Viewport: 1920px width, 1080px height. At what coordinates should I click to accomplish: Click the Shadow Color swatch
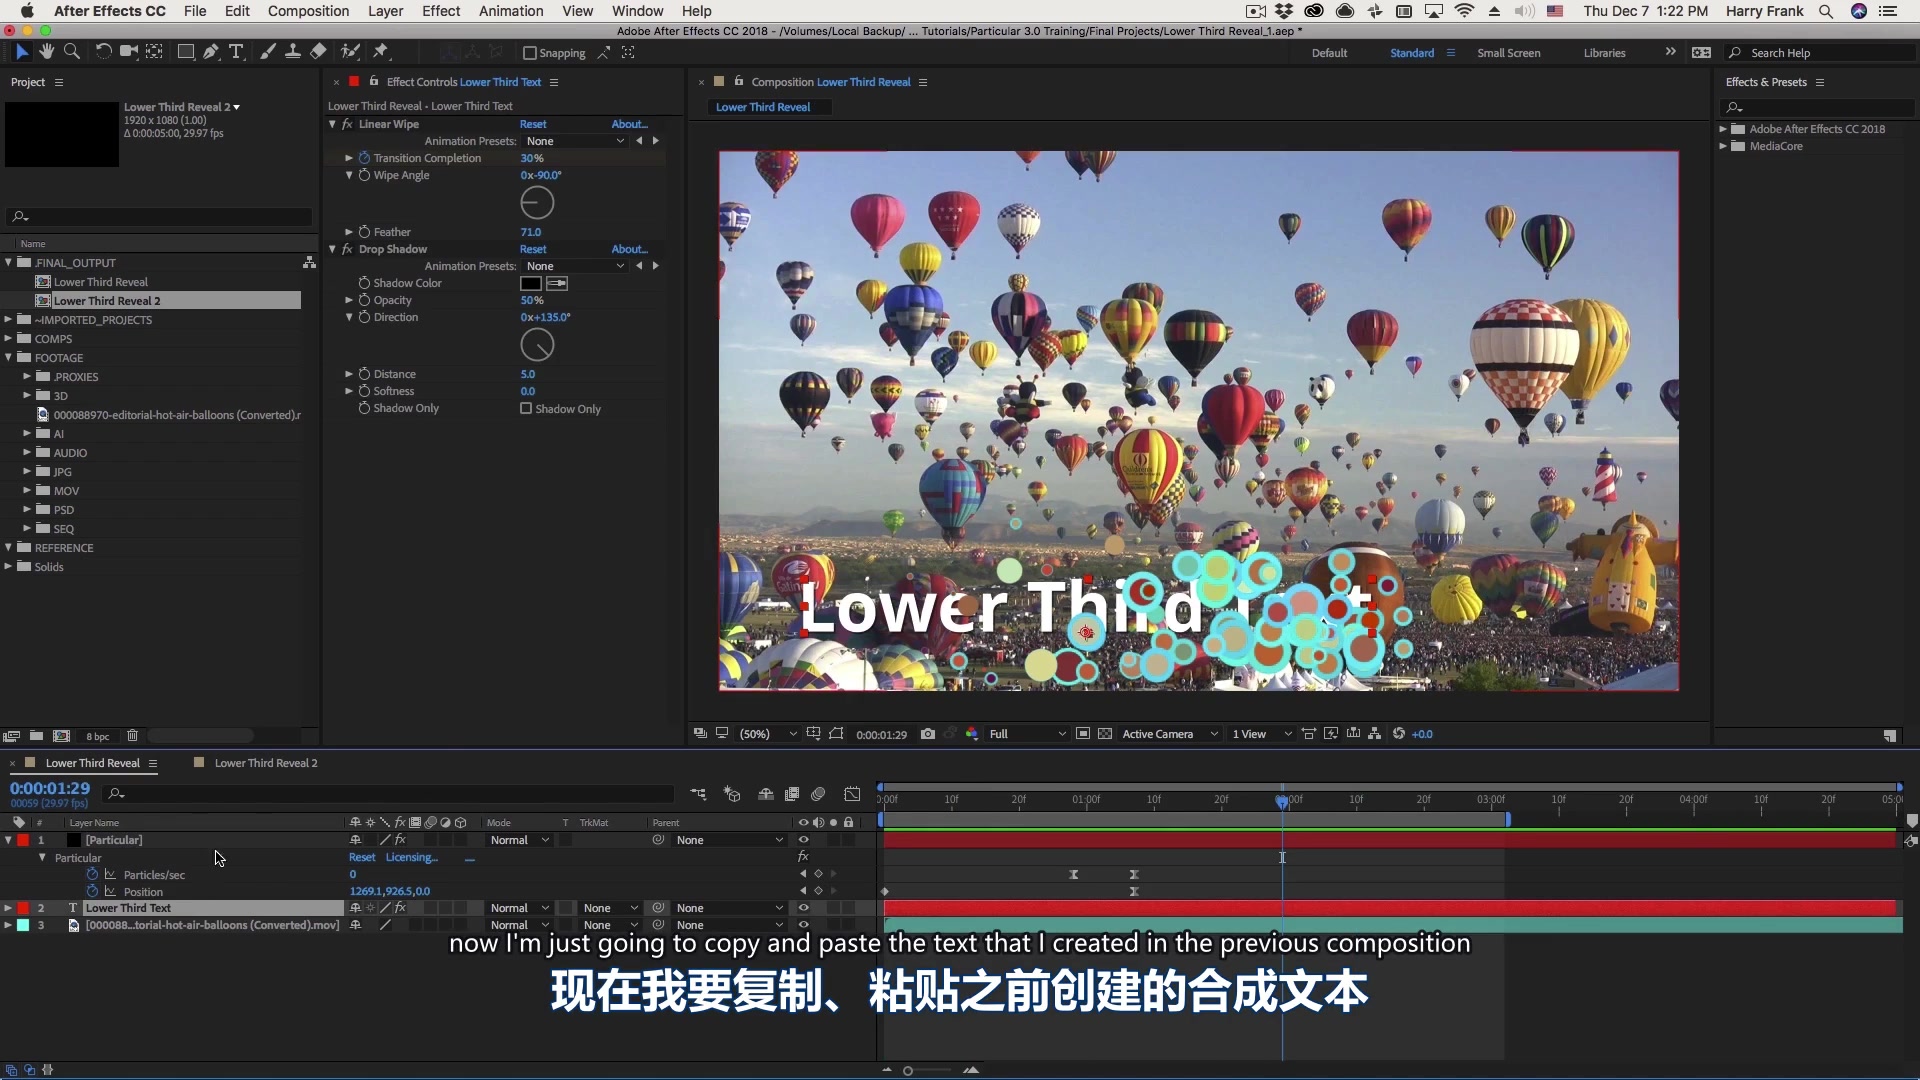(530, 284)
